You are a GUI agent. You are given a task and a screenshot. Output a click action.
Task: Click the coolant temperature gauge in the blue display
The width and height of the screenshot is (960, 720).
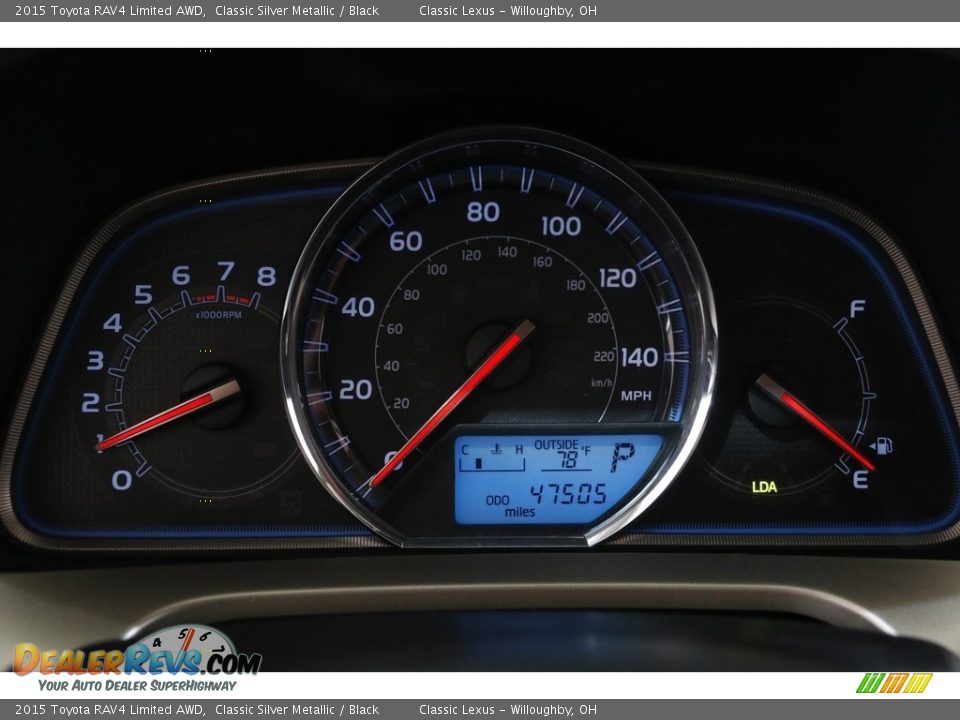(493, 457)
